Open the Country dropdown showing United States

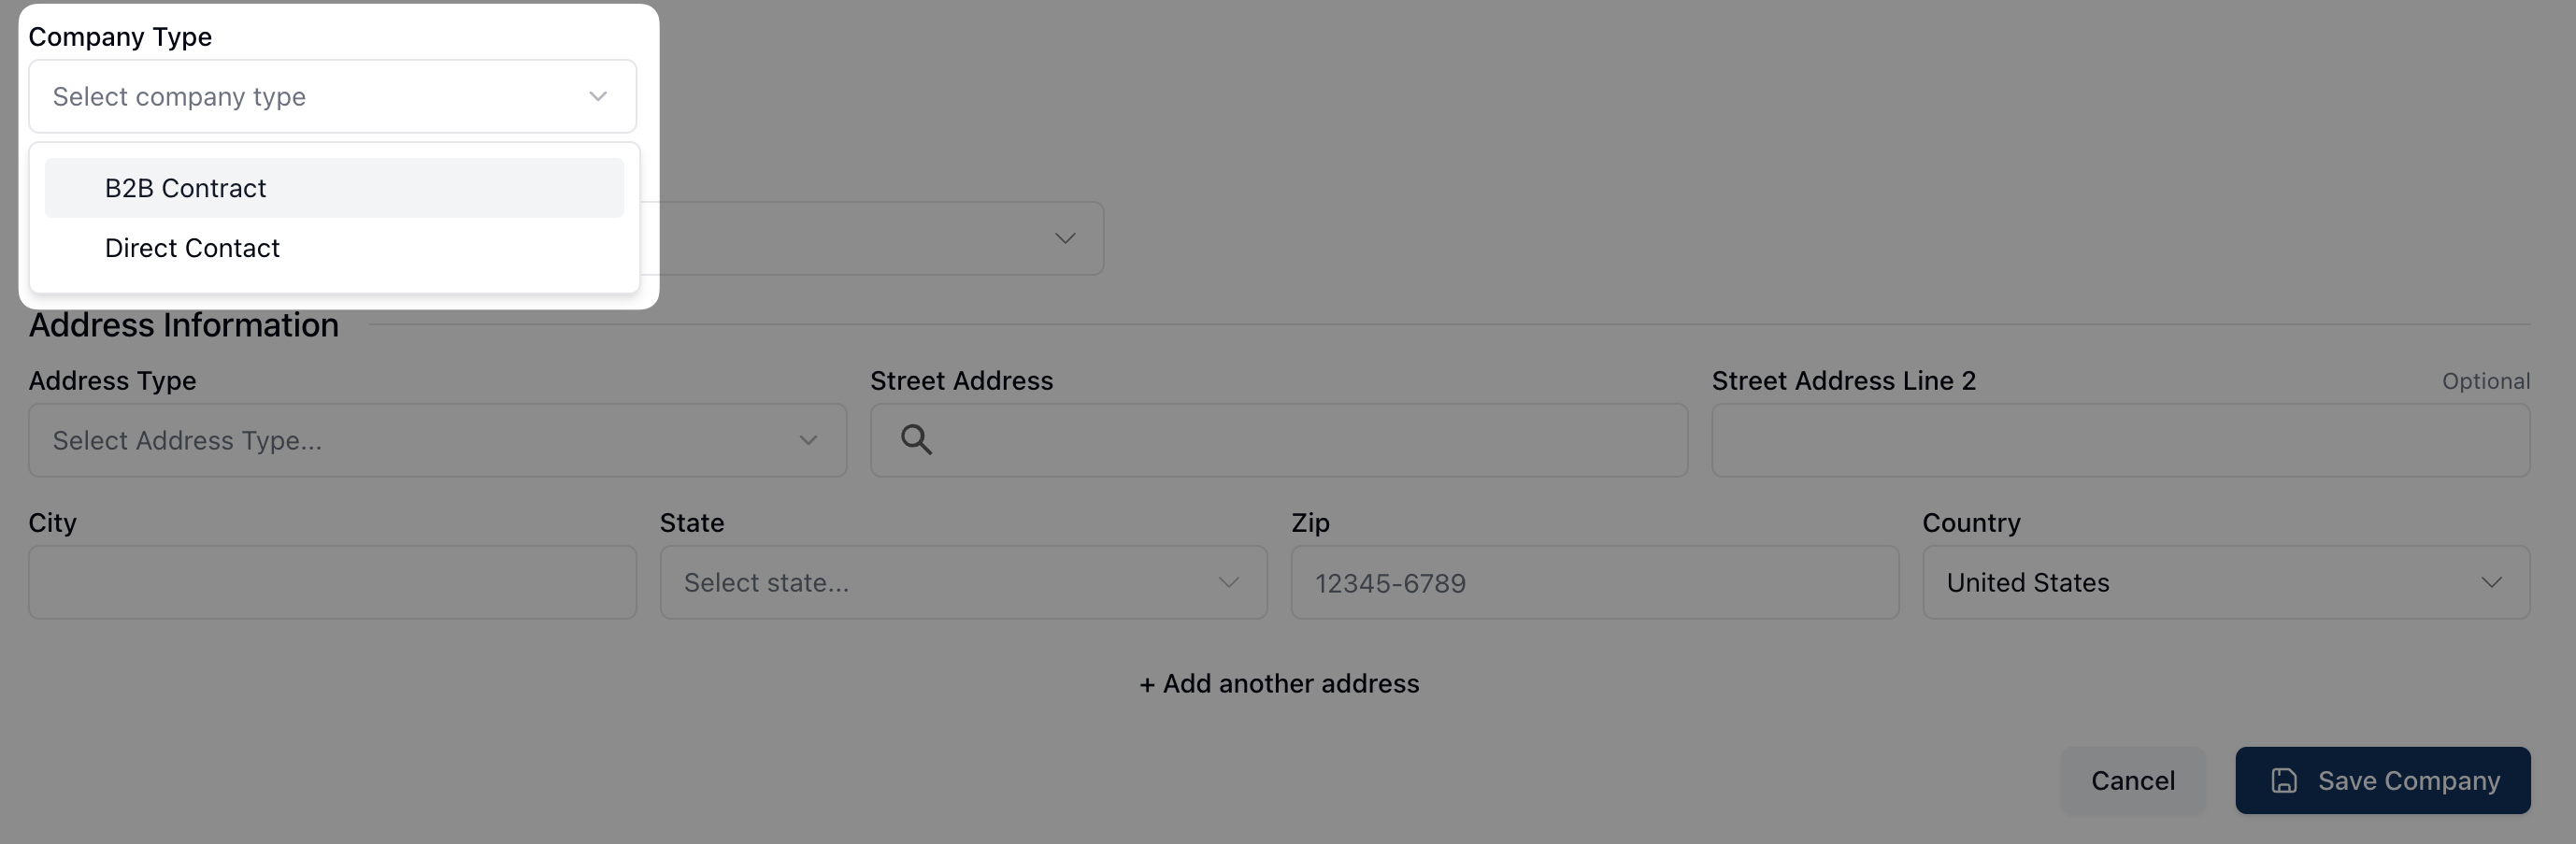[x=2200, y=583]
